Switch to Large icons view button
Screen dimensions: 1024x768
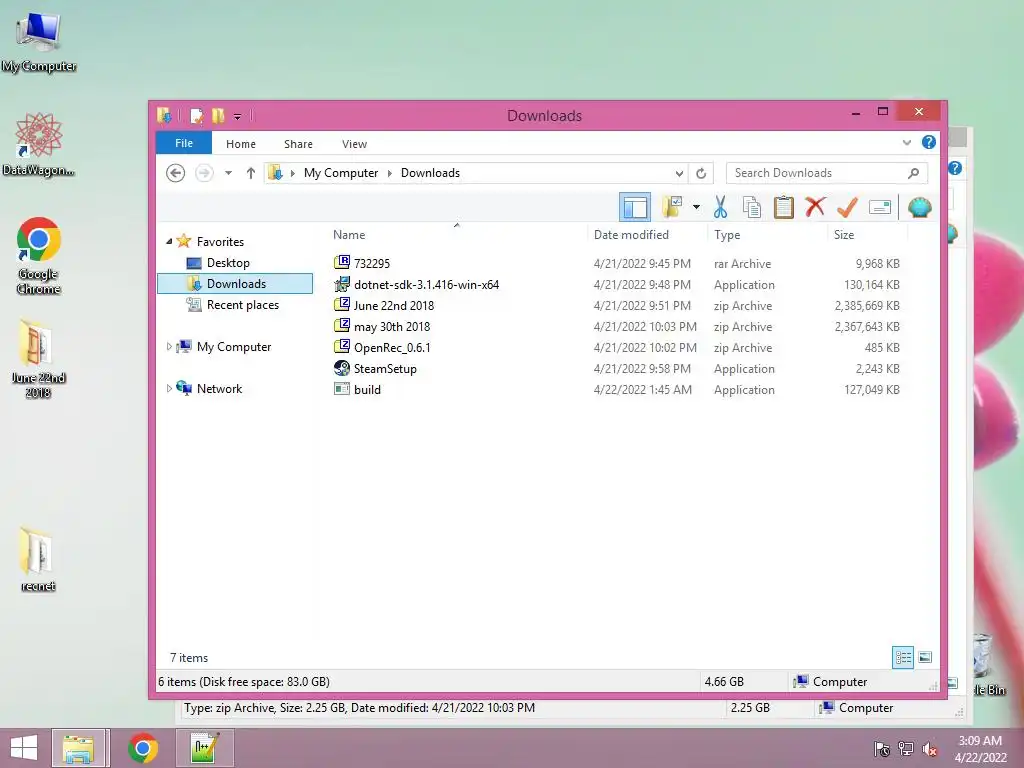point(925,657)
